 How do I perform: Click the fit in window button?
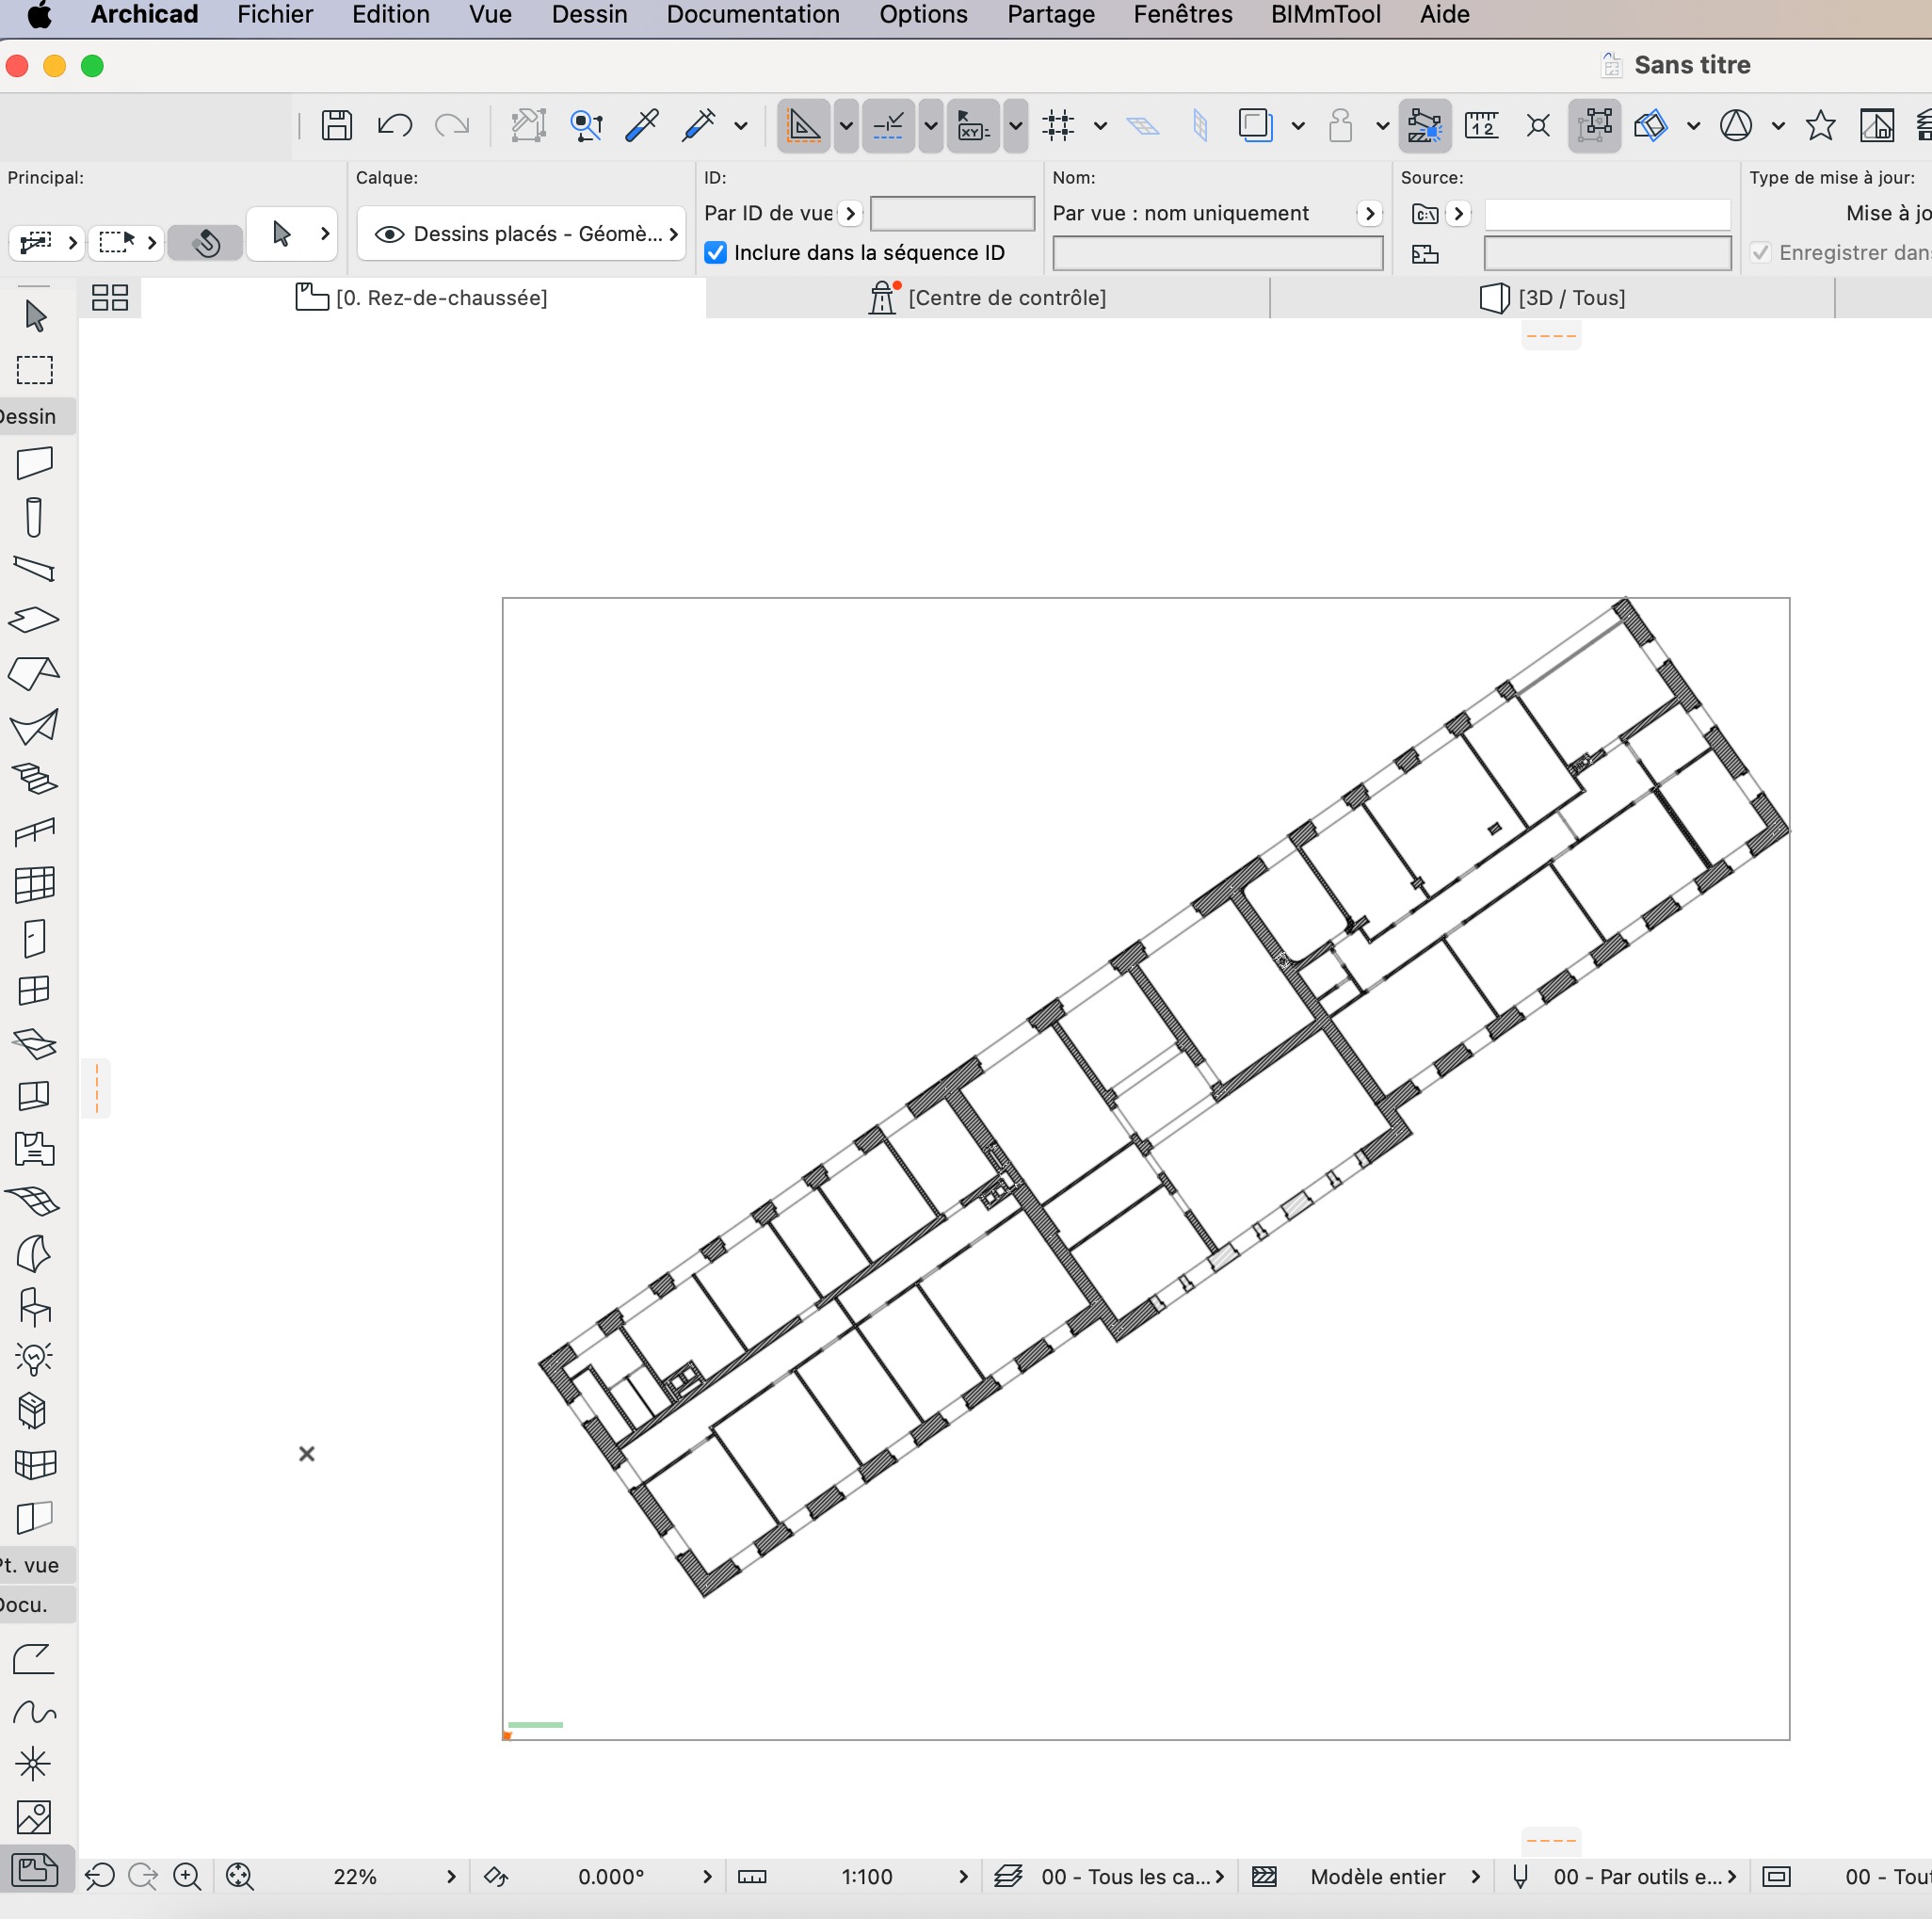240,1877
